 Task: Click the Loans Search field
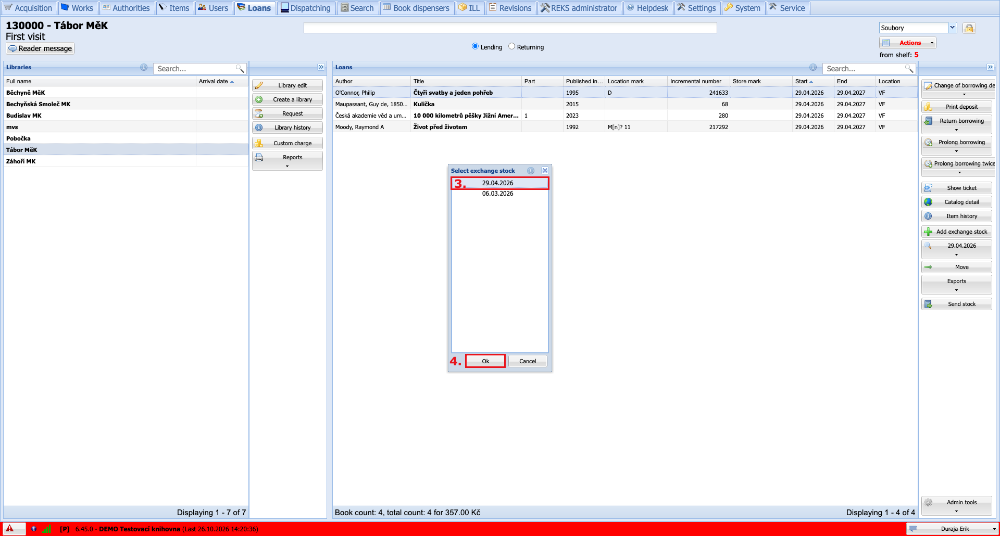(864, 68)
